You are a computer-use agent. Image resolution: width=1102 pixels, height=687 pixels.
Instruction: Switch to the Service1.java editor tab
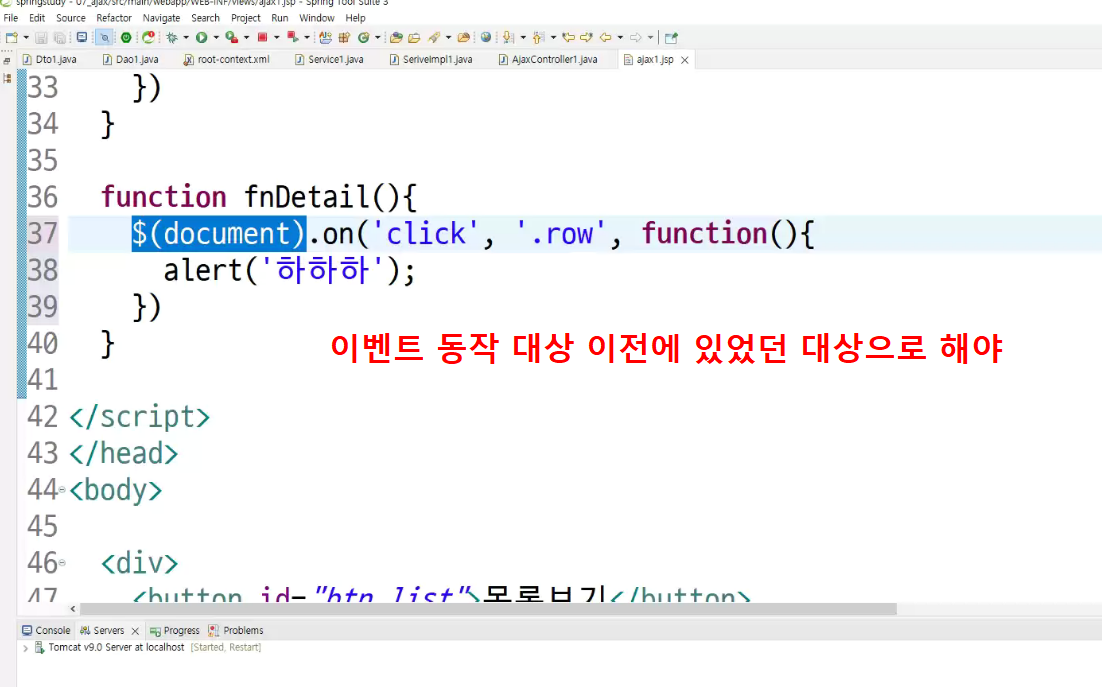coord(329,60)
